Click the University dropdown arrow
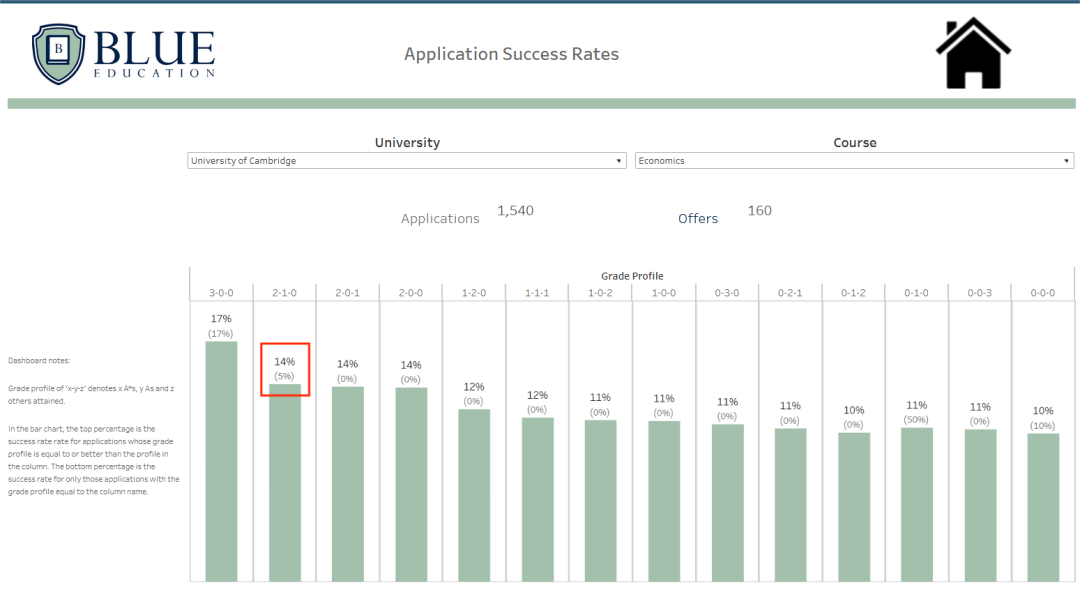Image resolution: width=1080 pixels, height=594 pixels. 619,161
